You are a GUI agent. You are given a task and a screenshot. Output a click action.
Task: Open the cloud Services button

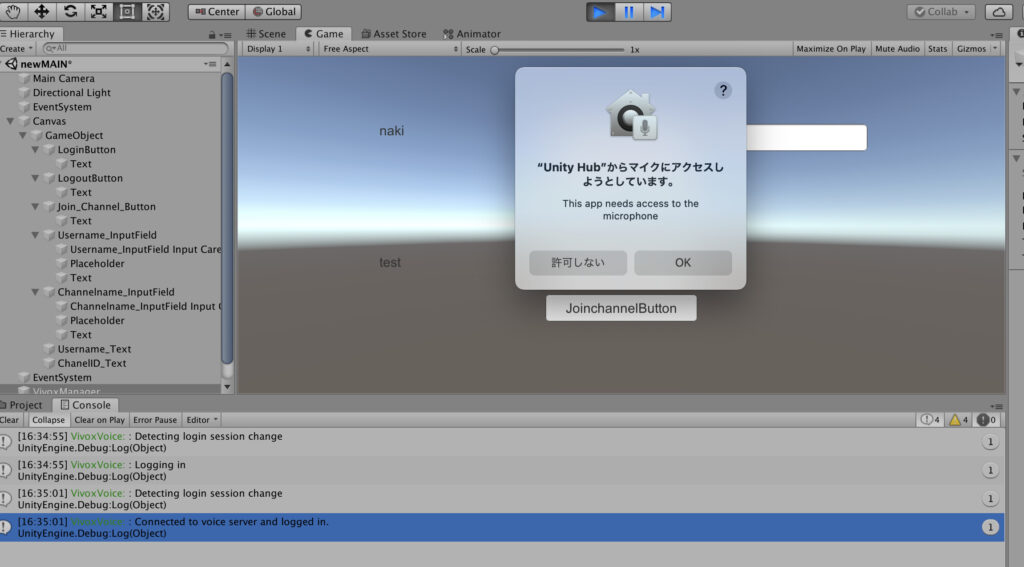pos(999,12)
